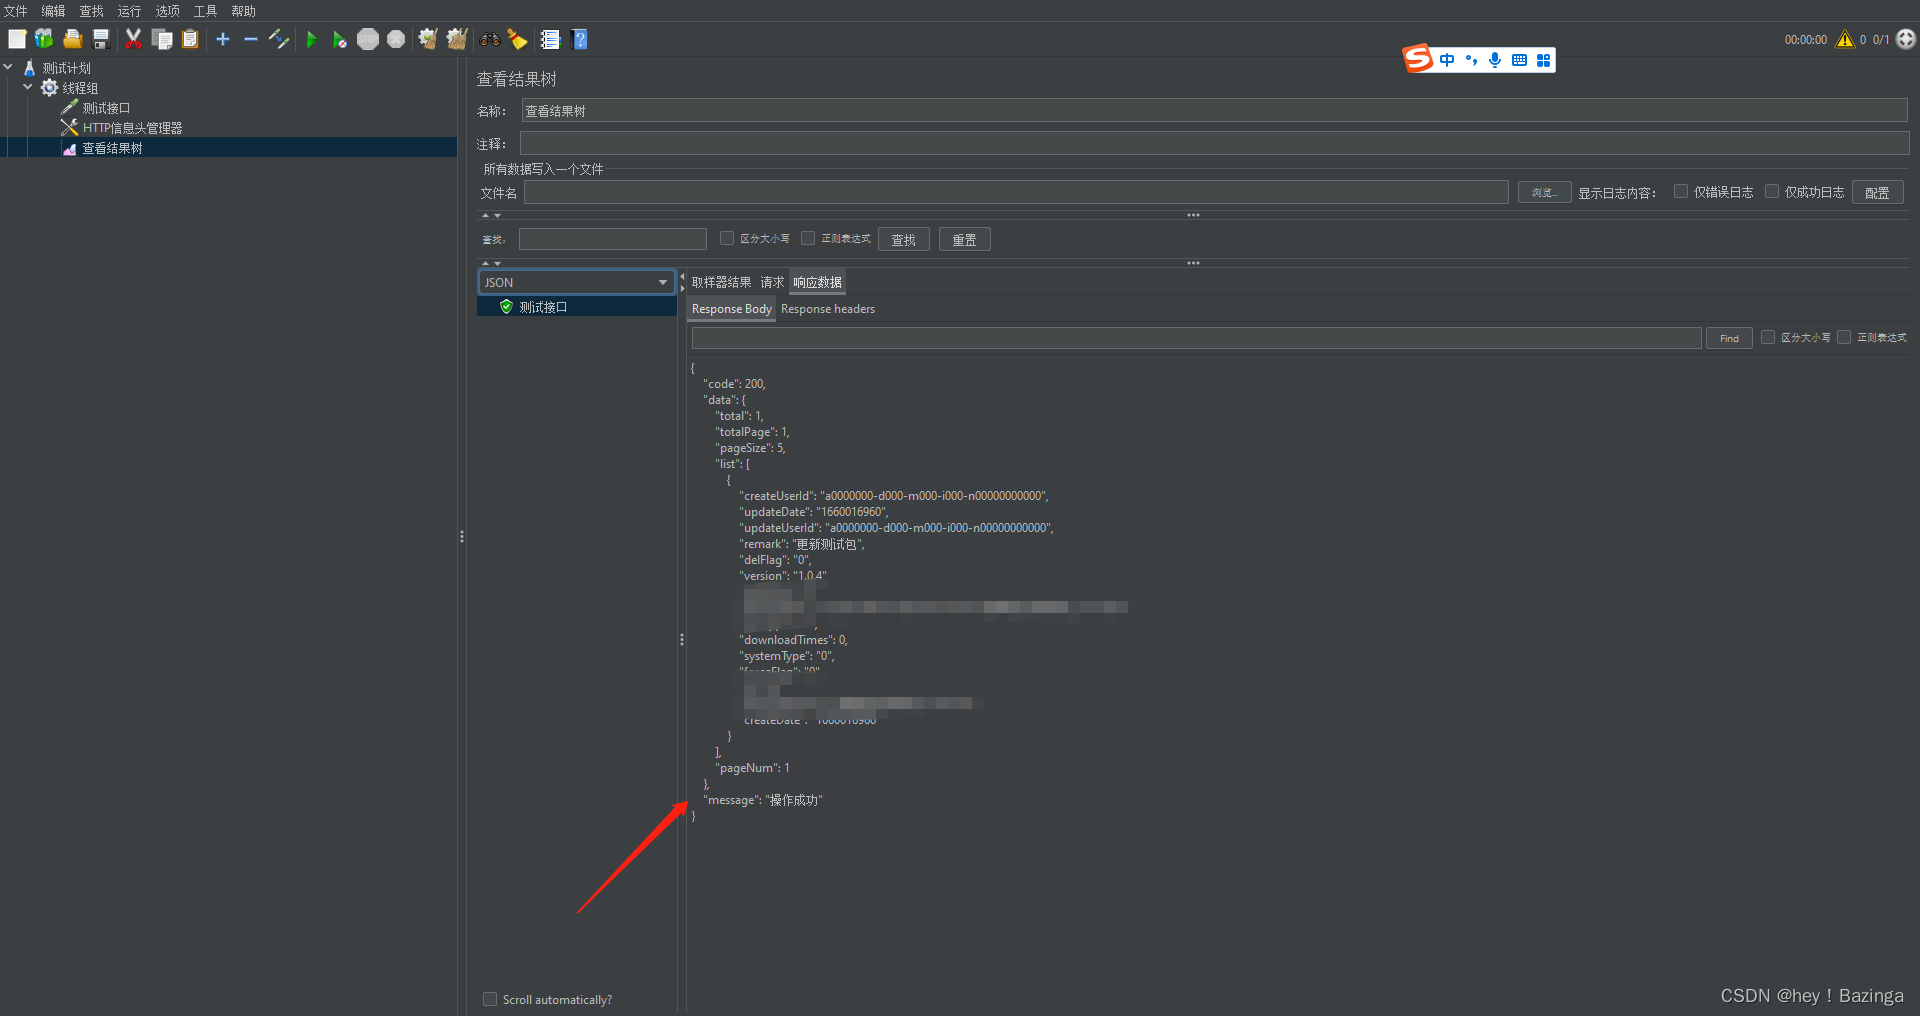Switch to 取样器结果 tab
Image resolution: width=1920 pixels, height=1016 pixels.
tap(721, 282)
